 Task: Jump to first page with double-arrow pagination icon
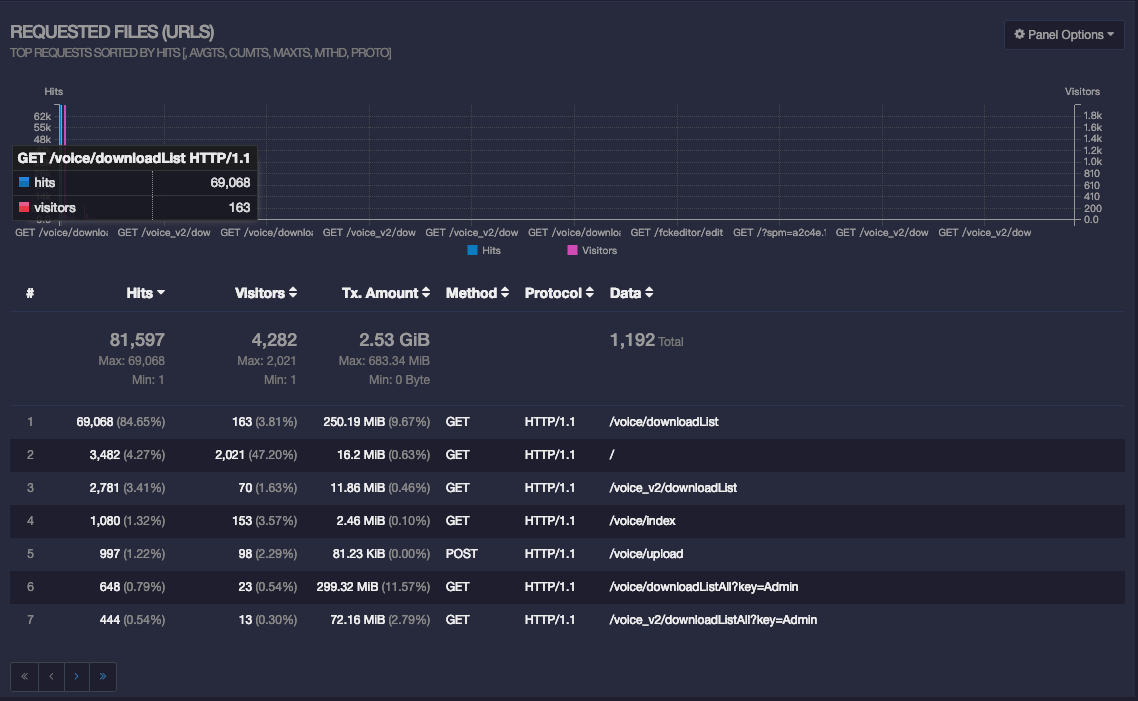[24, 677]
